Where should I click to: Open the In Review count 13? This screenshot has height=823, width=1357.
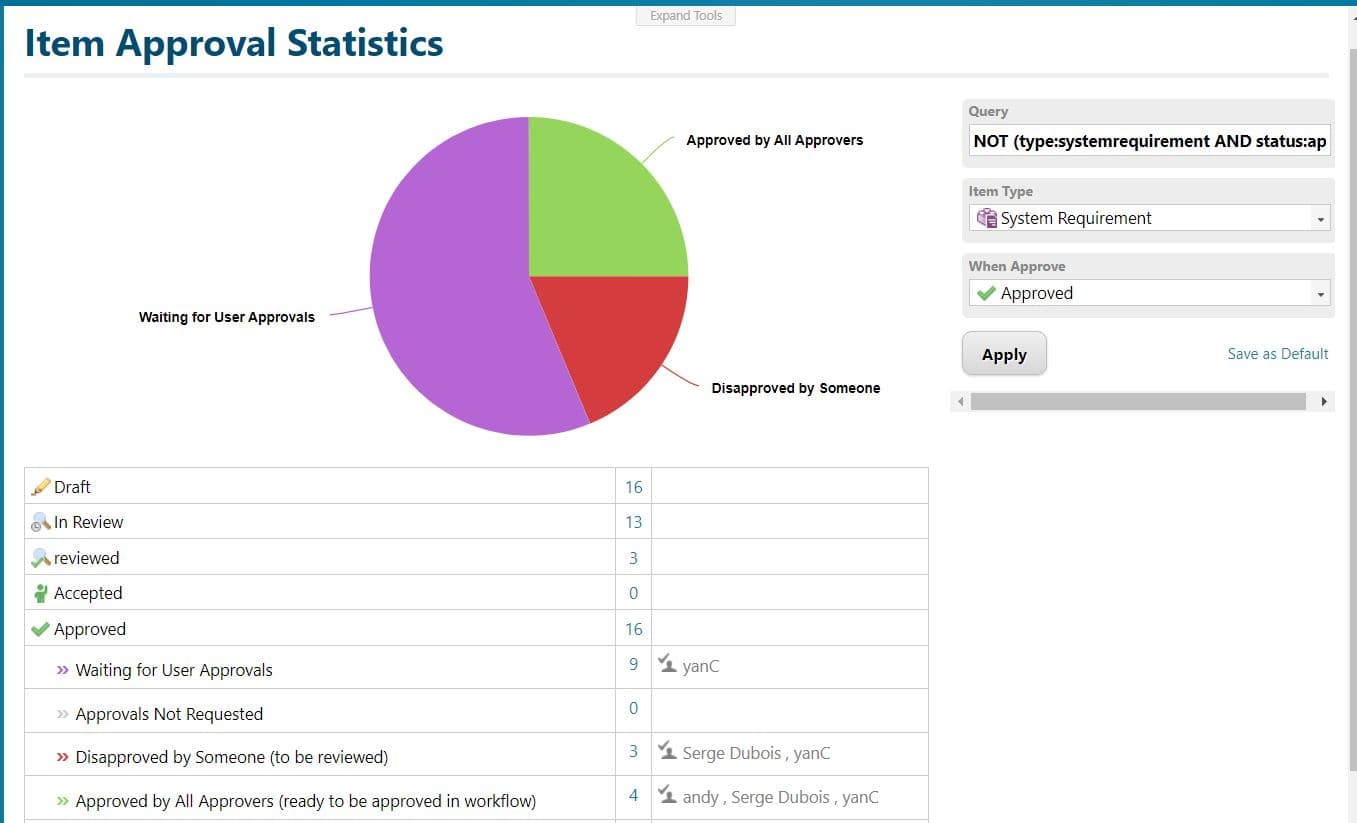click(x=633, y=522)
